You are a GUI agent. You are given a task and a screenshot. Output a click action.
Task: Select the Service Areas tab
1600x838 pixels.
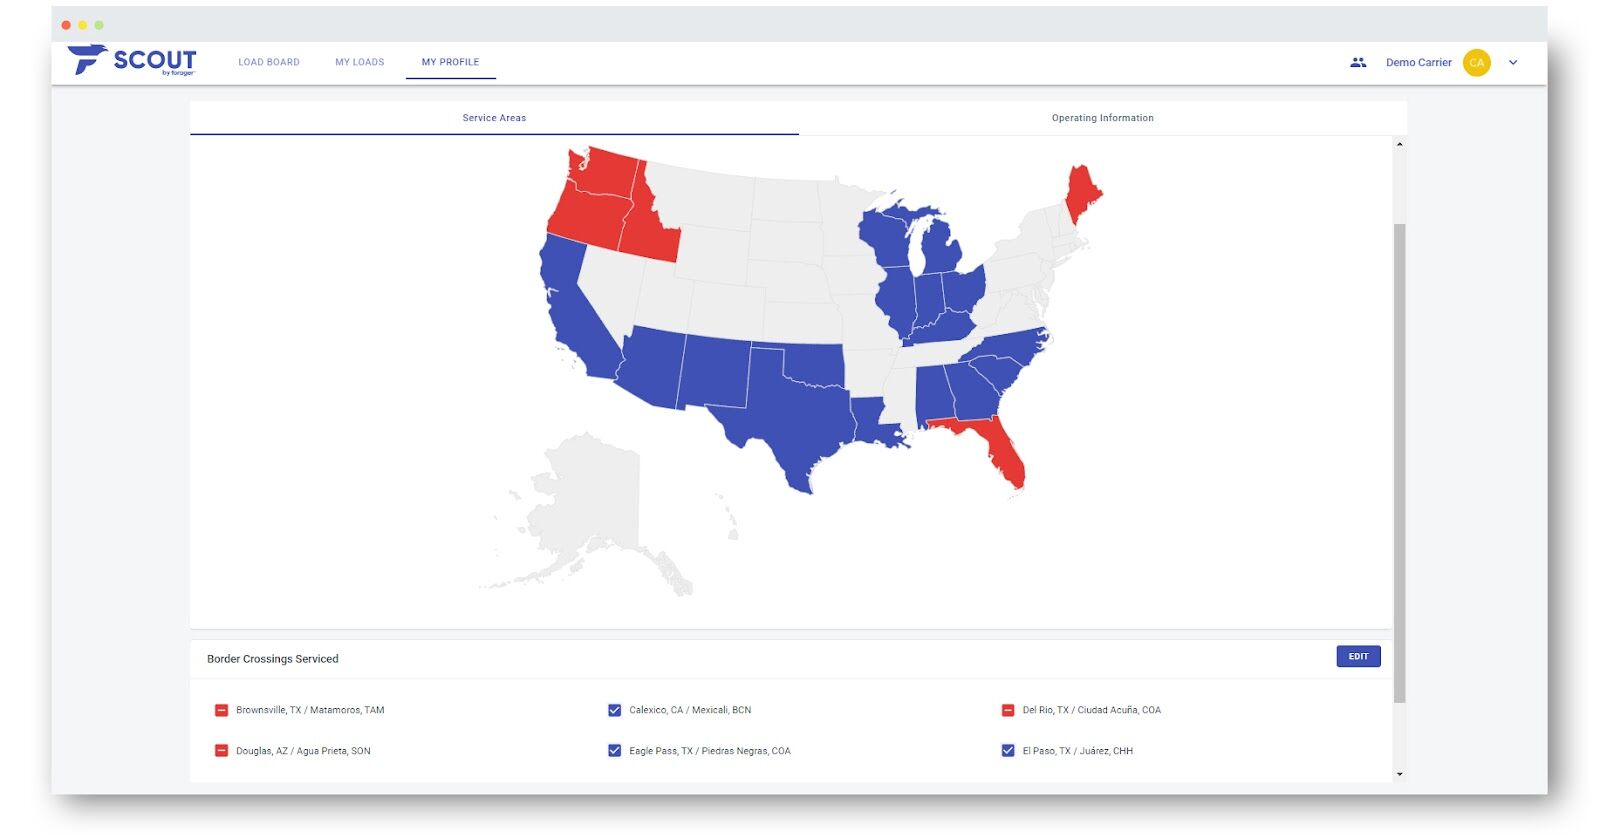click(x=494, y=118)
